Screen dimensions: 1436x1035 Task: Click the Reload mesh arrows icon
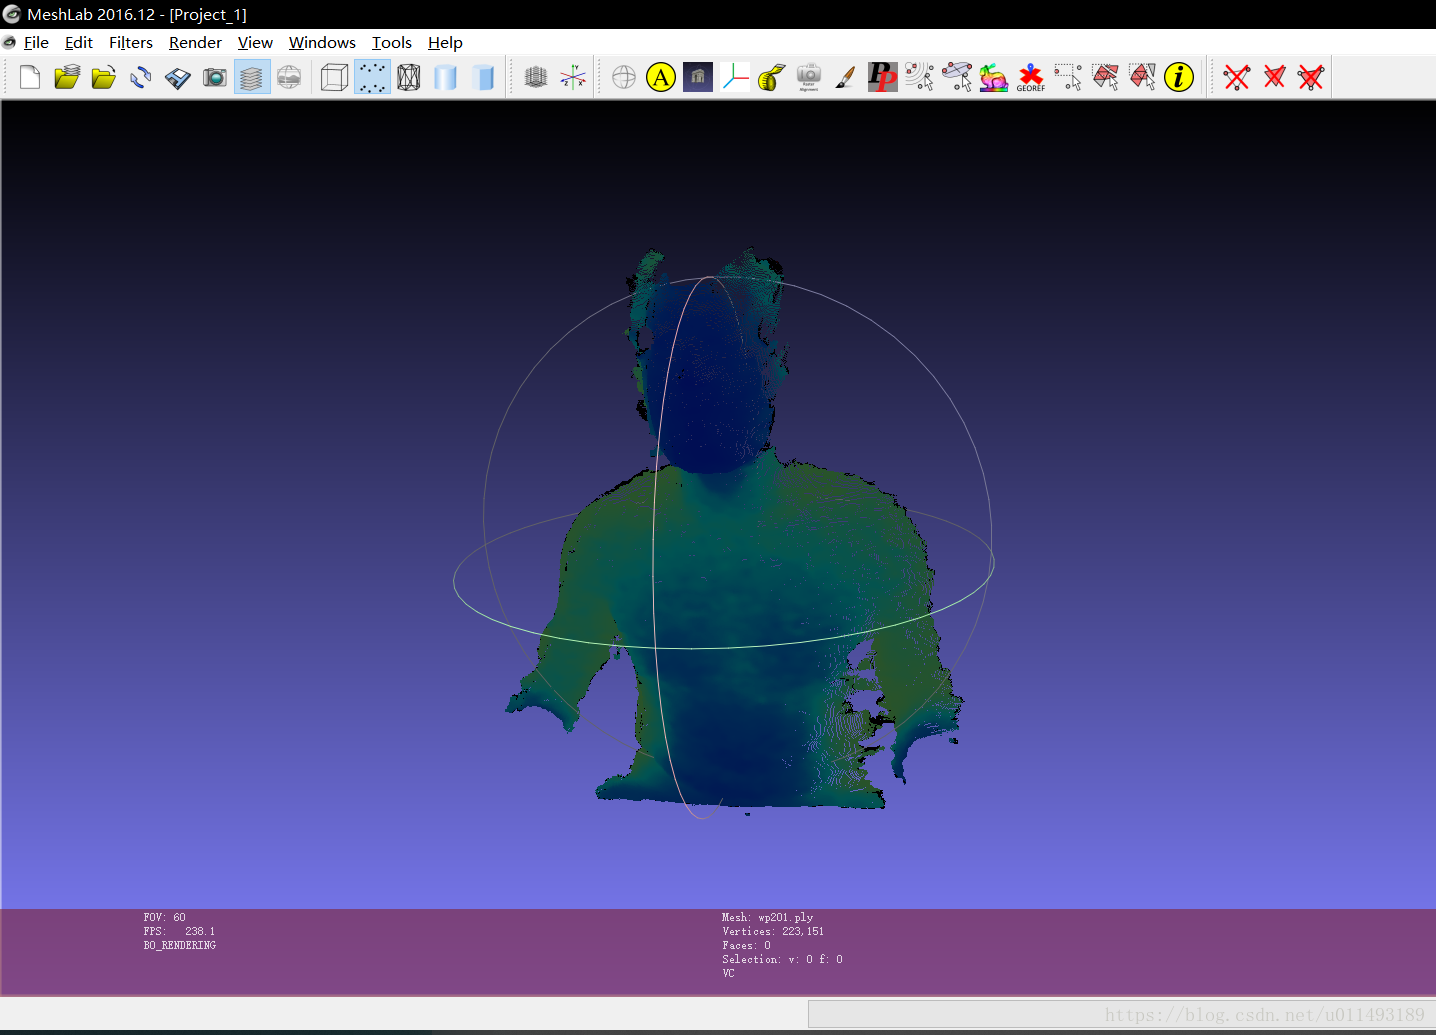(x=141, y=77)
